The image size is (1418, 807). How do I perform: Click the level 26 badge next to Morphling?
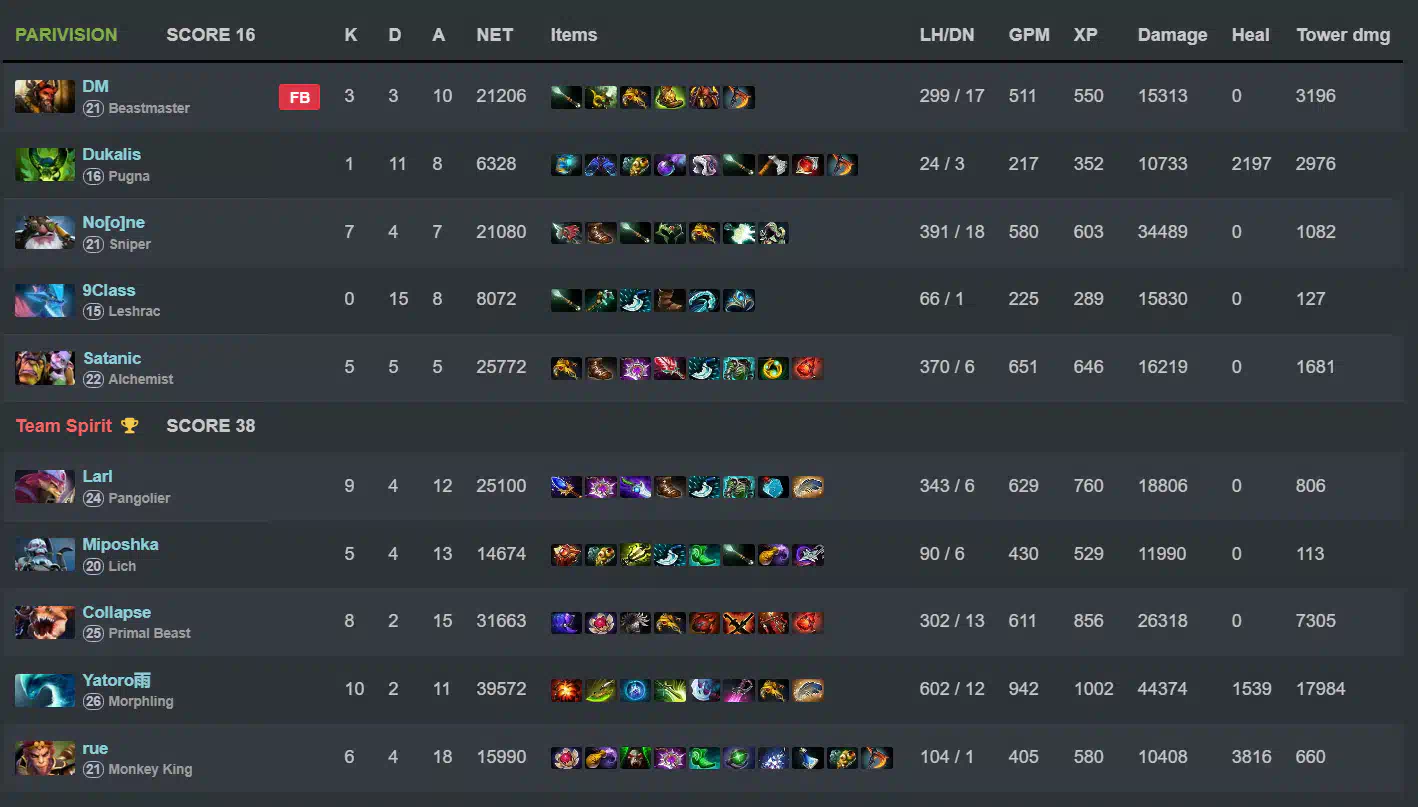click(x=93, y=702)
